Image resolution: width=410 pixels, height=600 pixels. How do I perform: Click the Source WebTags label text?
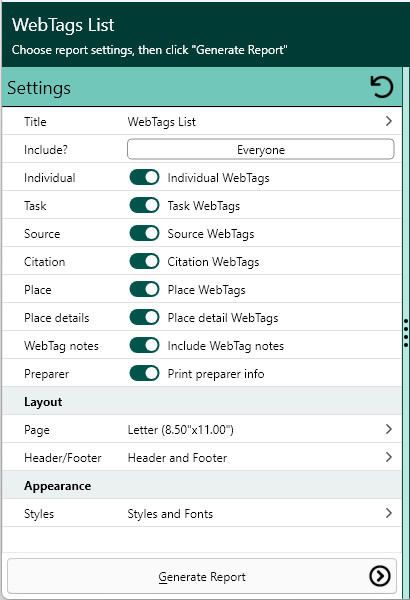[211, 234]
